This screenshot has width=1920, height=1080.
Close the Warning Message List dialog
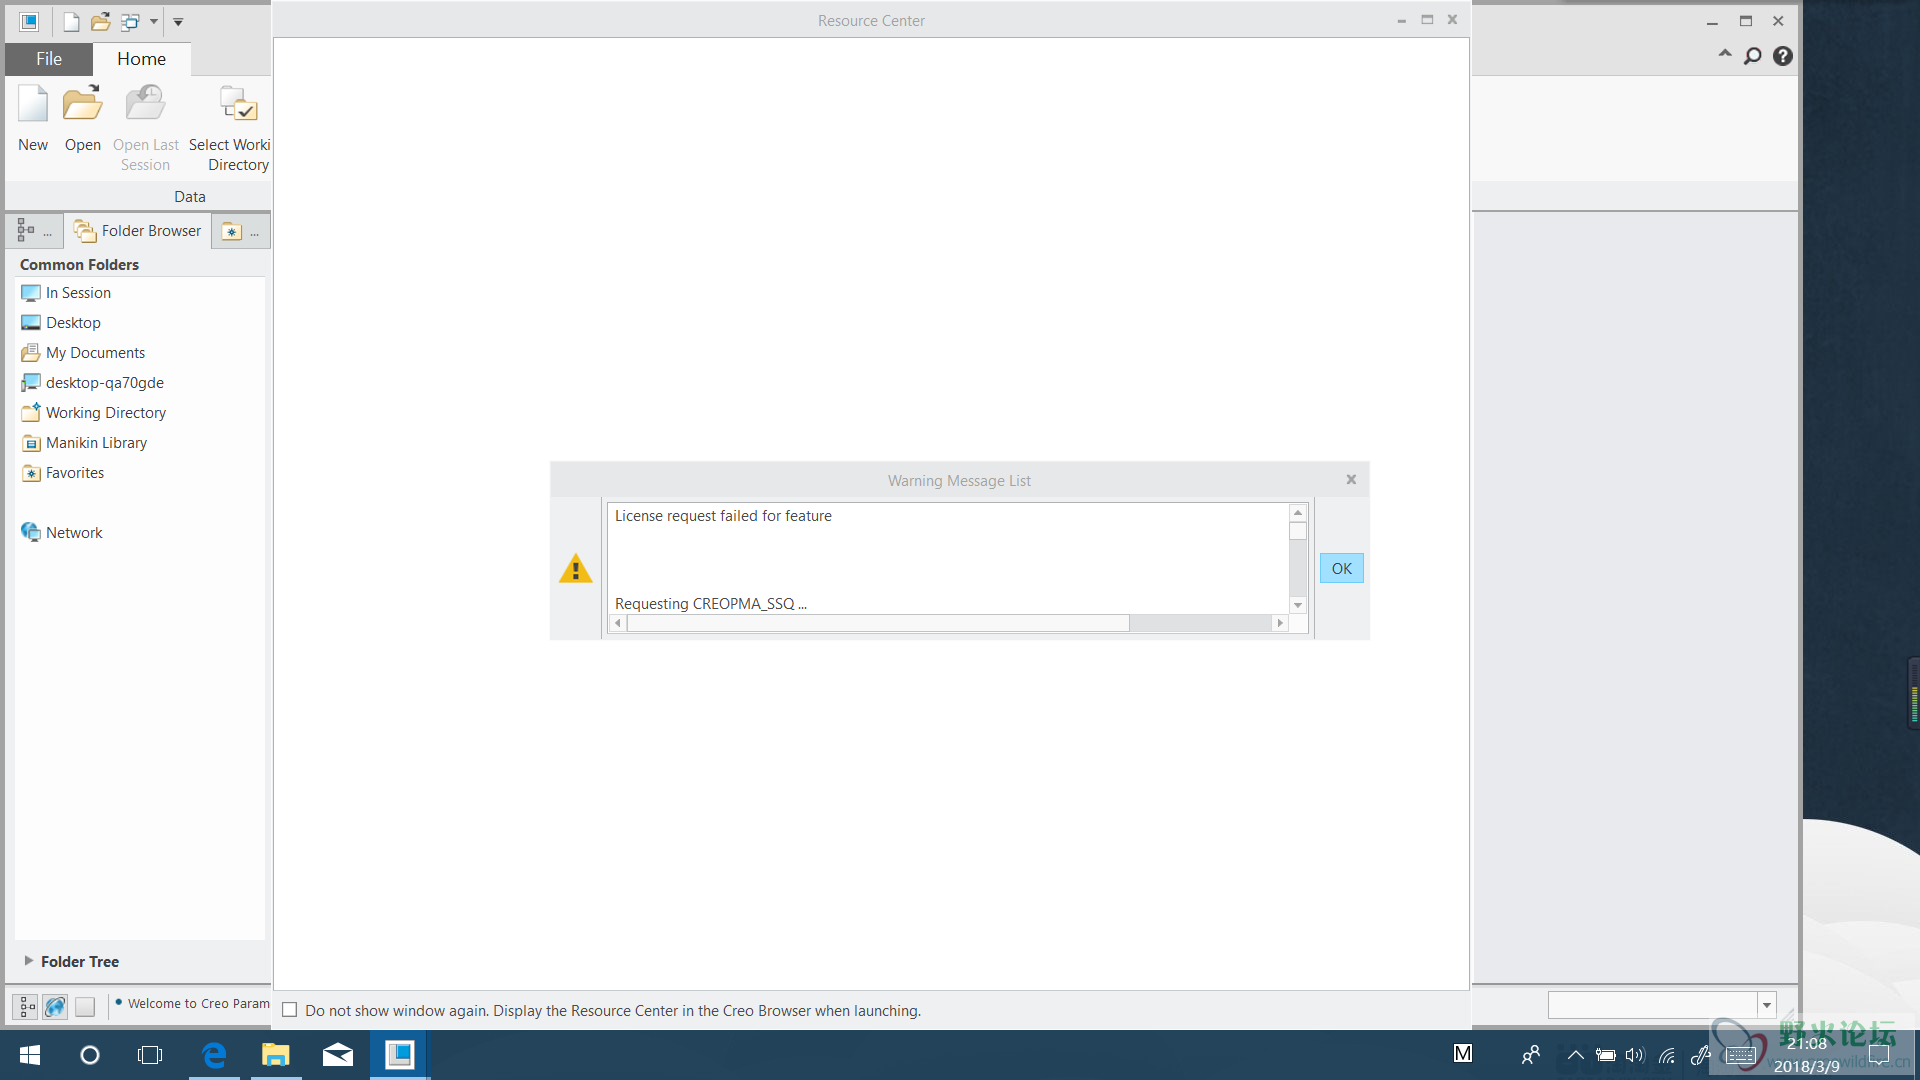[1351, 480]
